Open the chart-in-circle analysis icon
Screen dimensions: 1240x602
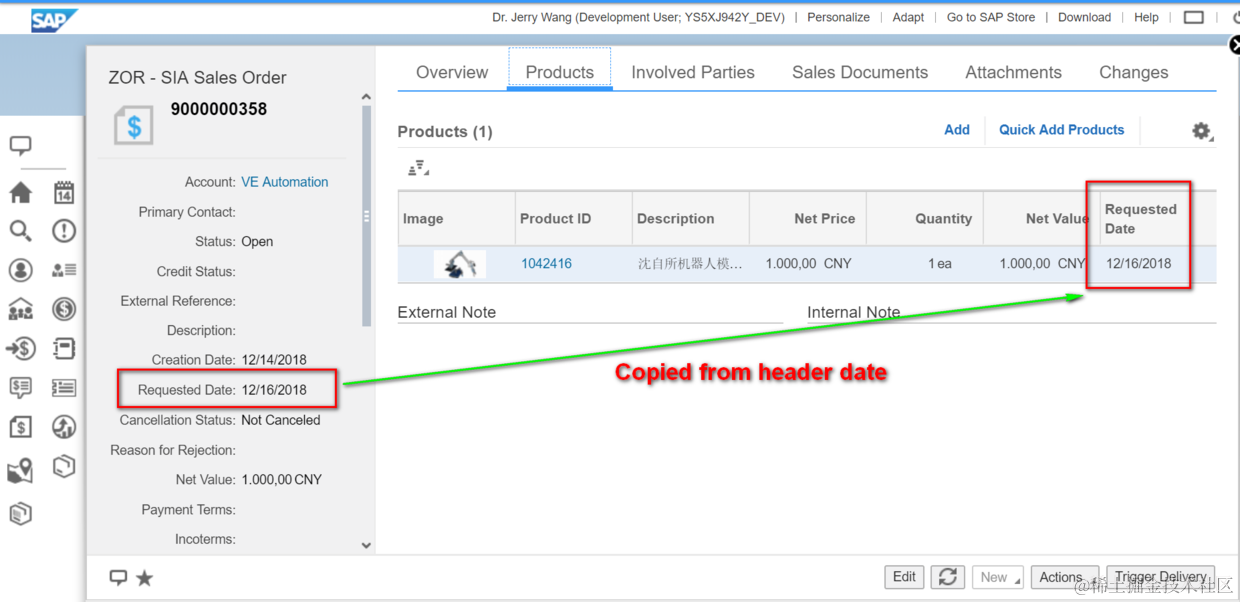click(64, 427)
